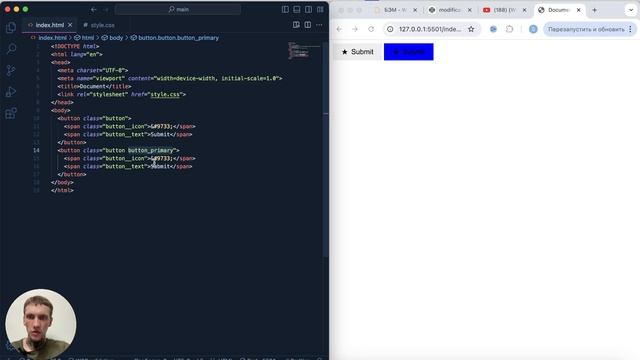Toggle the secondary sidebar layout button
Screen dimensions: 640x360
click(309, 9)
